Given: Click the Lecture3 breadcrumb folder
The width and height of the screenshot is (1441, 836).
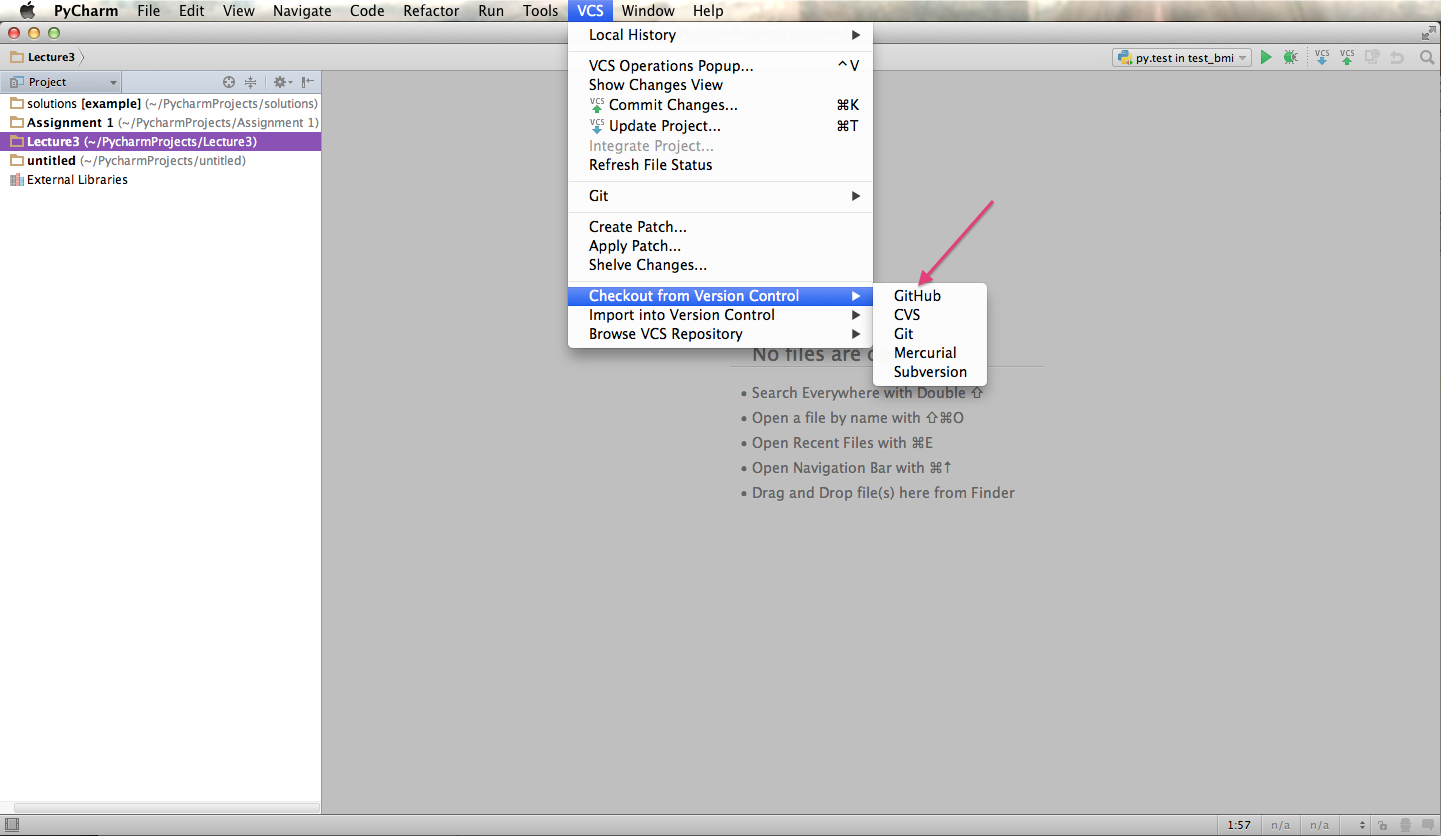Looking at the screenshot, I should pyautogui.click(x=43, y=57).
